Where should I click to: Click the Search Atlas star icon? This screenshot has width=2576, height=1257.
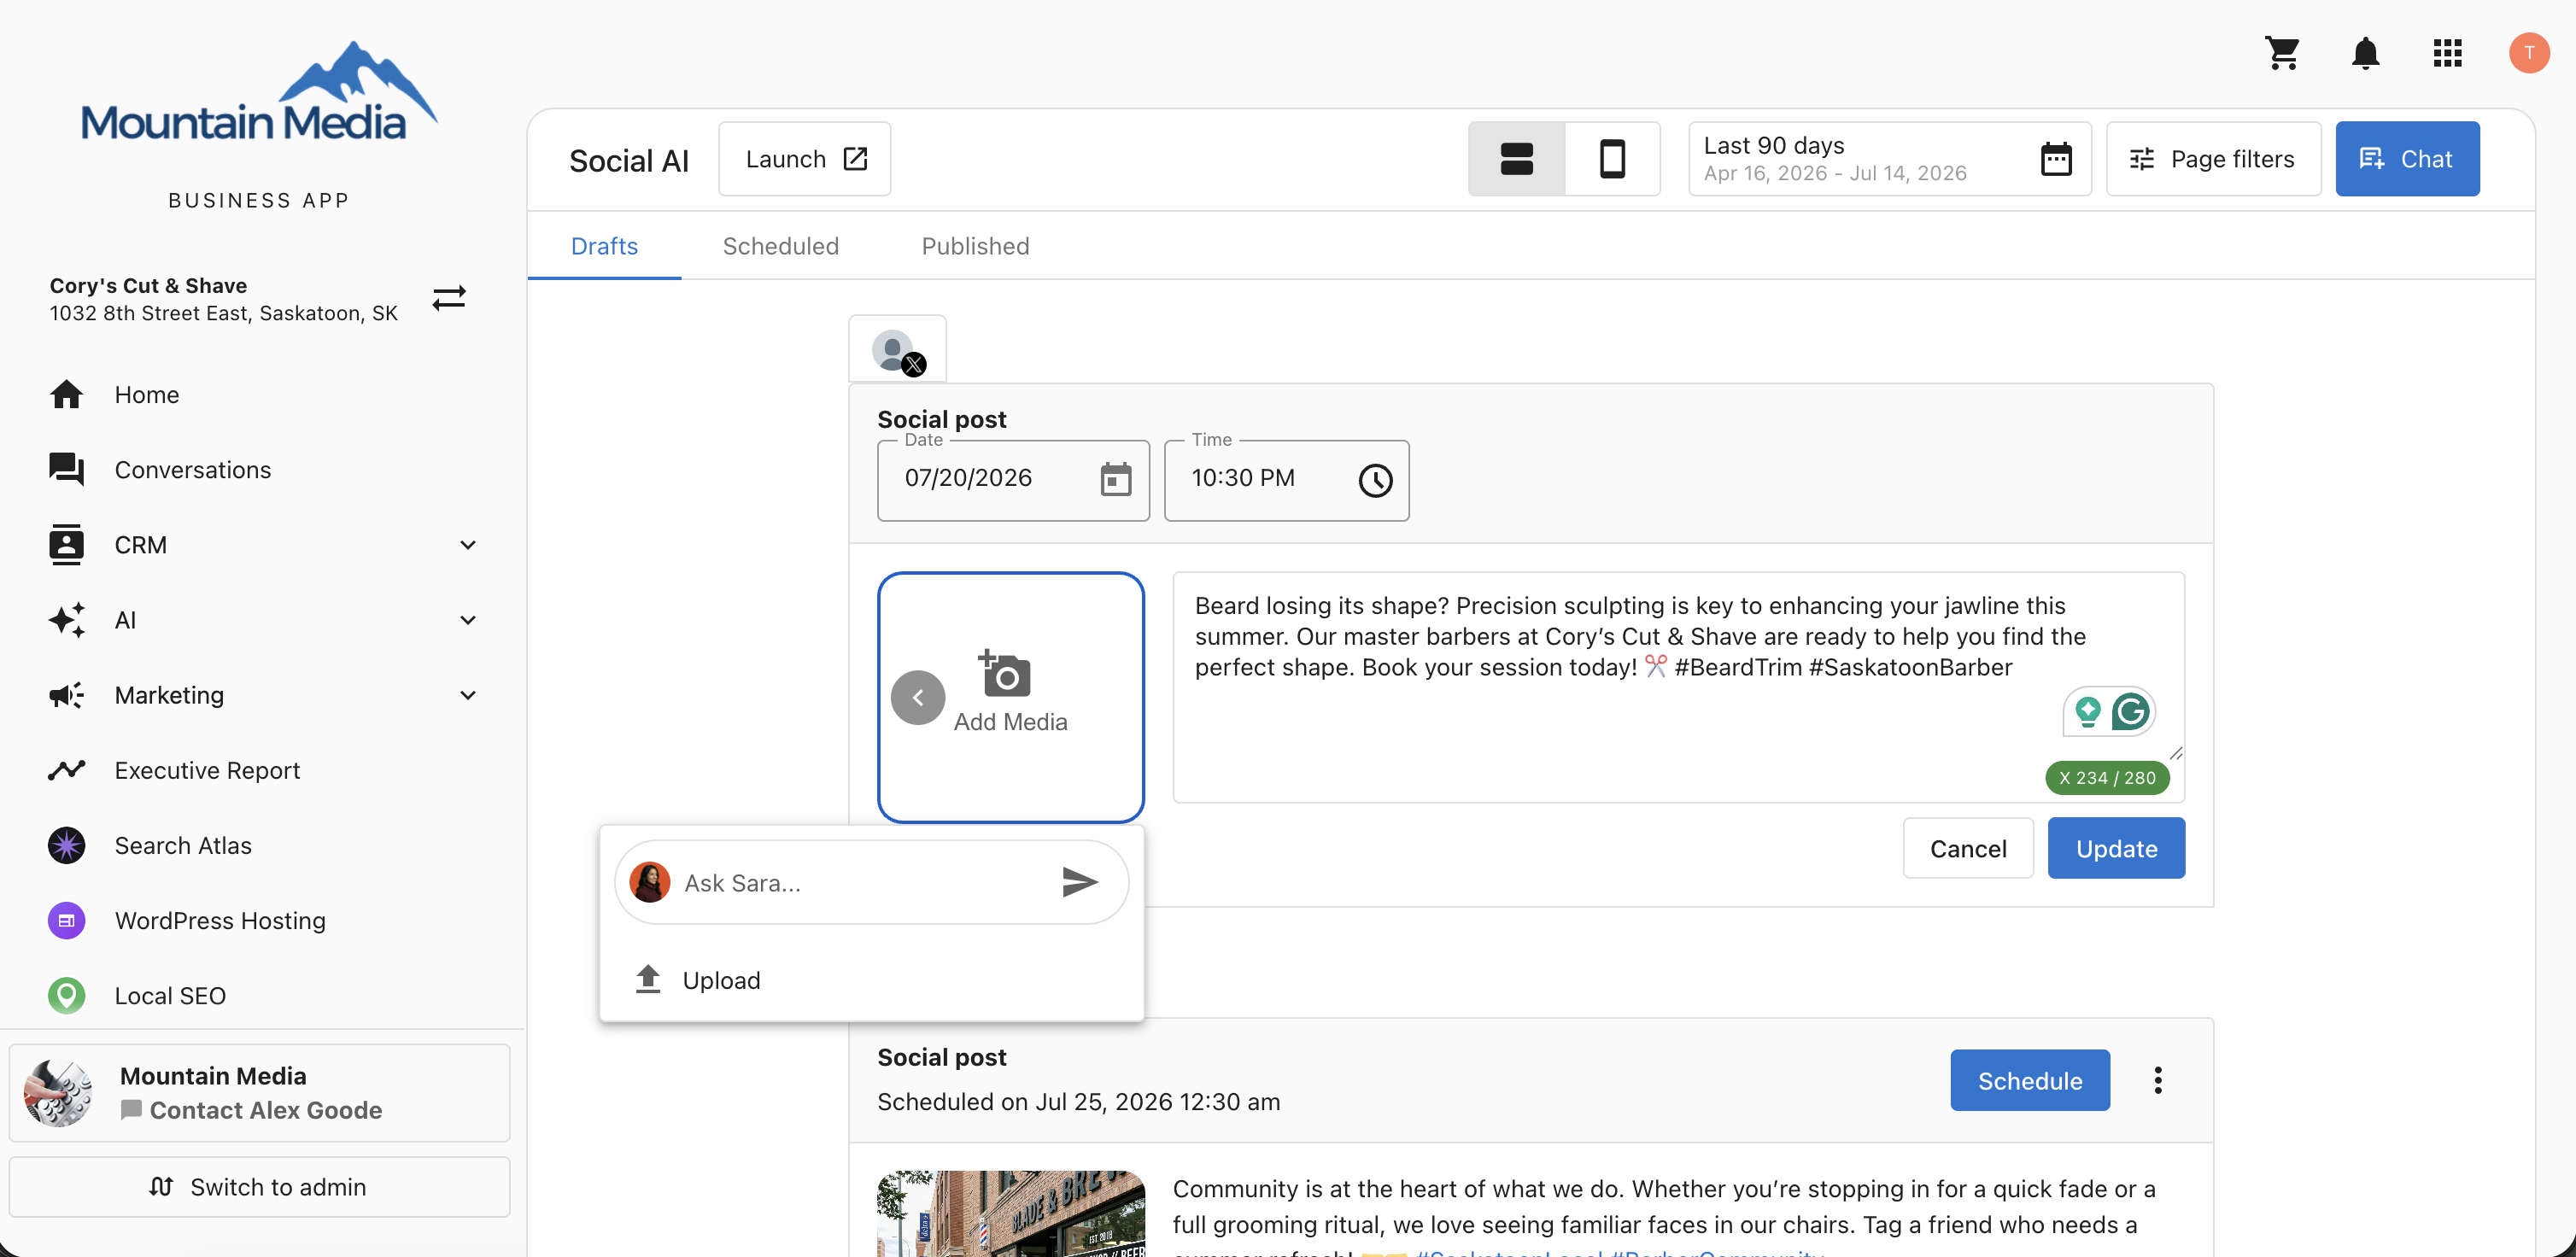tap(66, 845)
